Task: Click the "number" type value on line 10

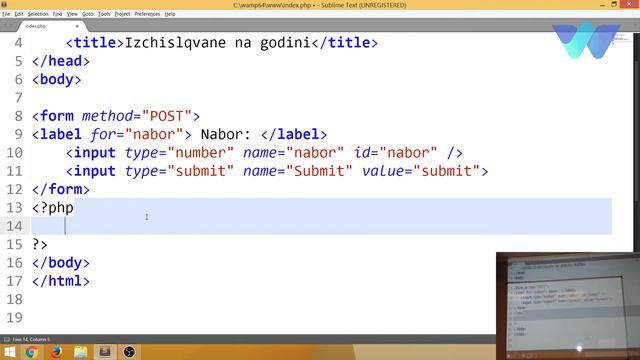Action: point(200,153)
